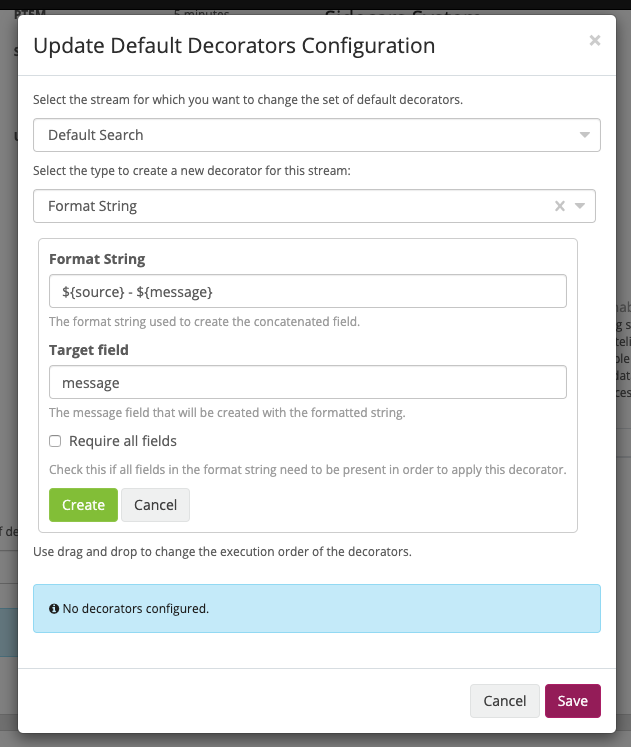The image size is (631, 747).
Task: Enable the Require all fields checkbox
Action: coord(55,441)
